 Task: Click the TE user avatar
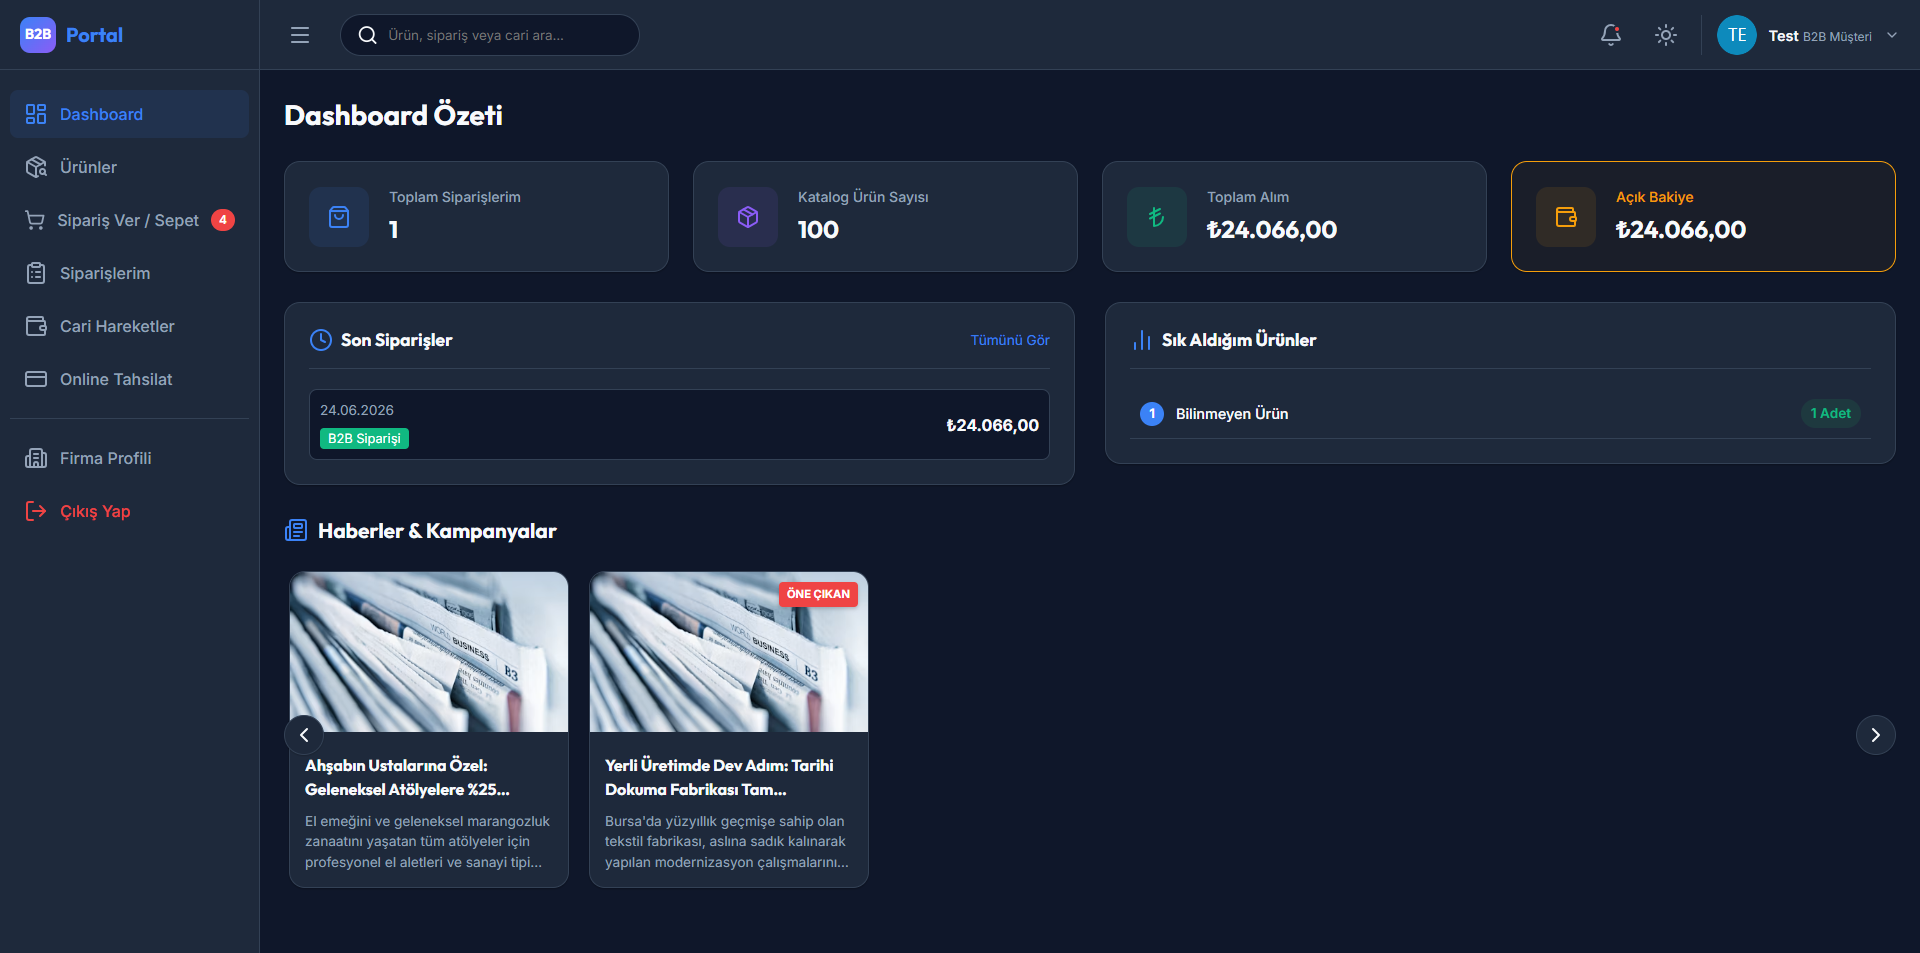pos(1737,35)
